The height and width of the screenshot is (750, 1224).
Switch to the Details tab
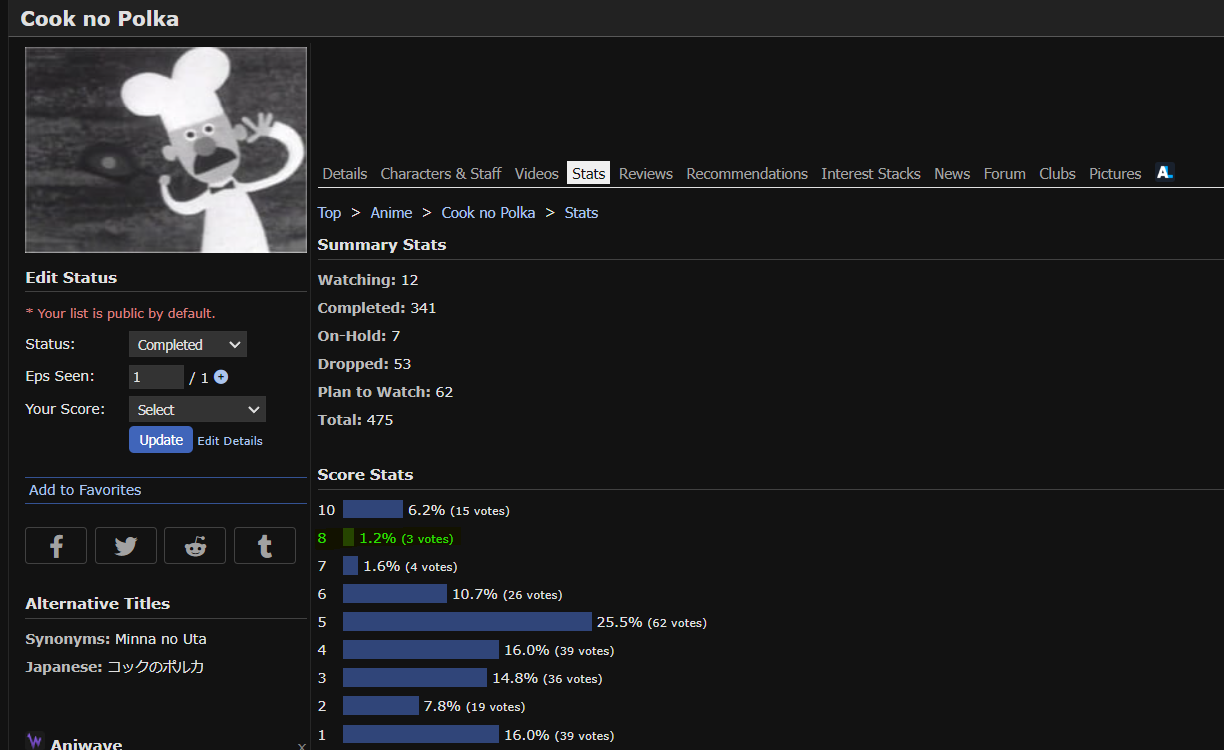[x=345, y=173]
